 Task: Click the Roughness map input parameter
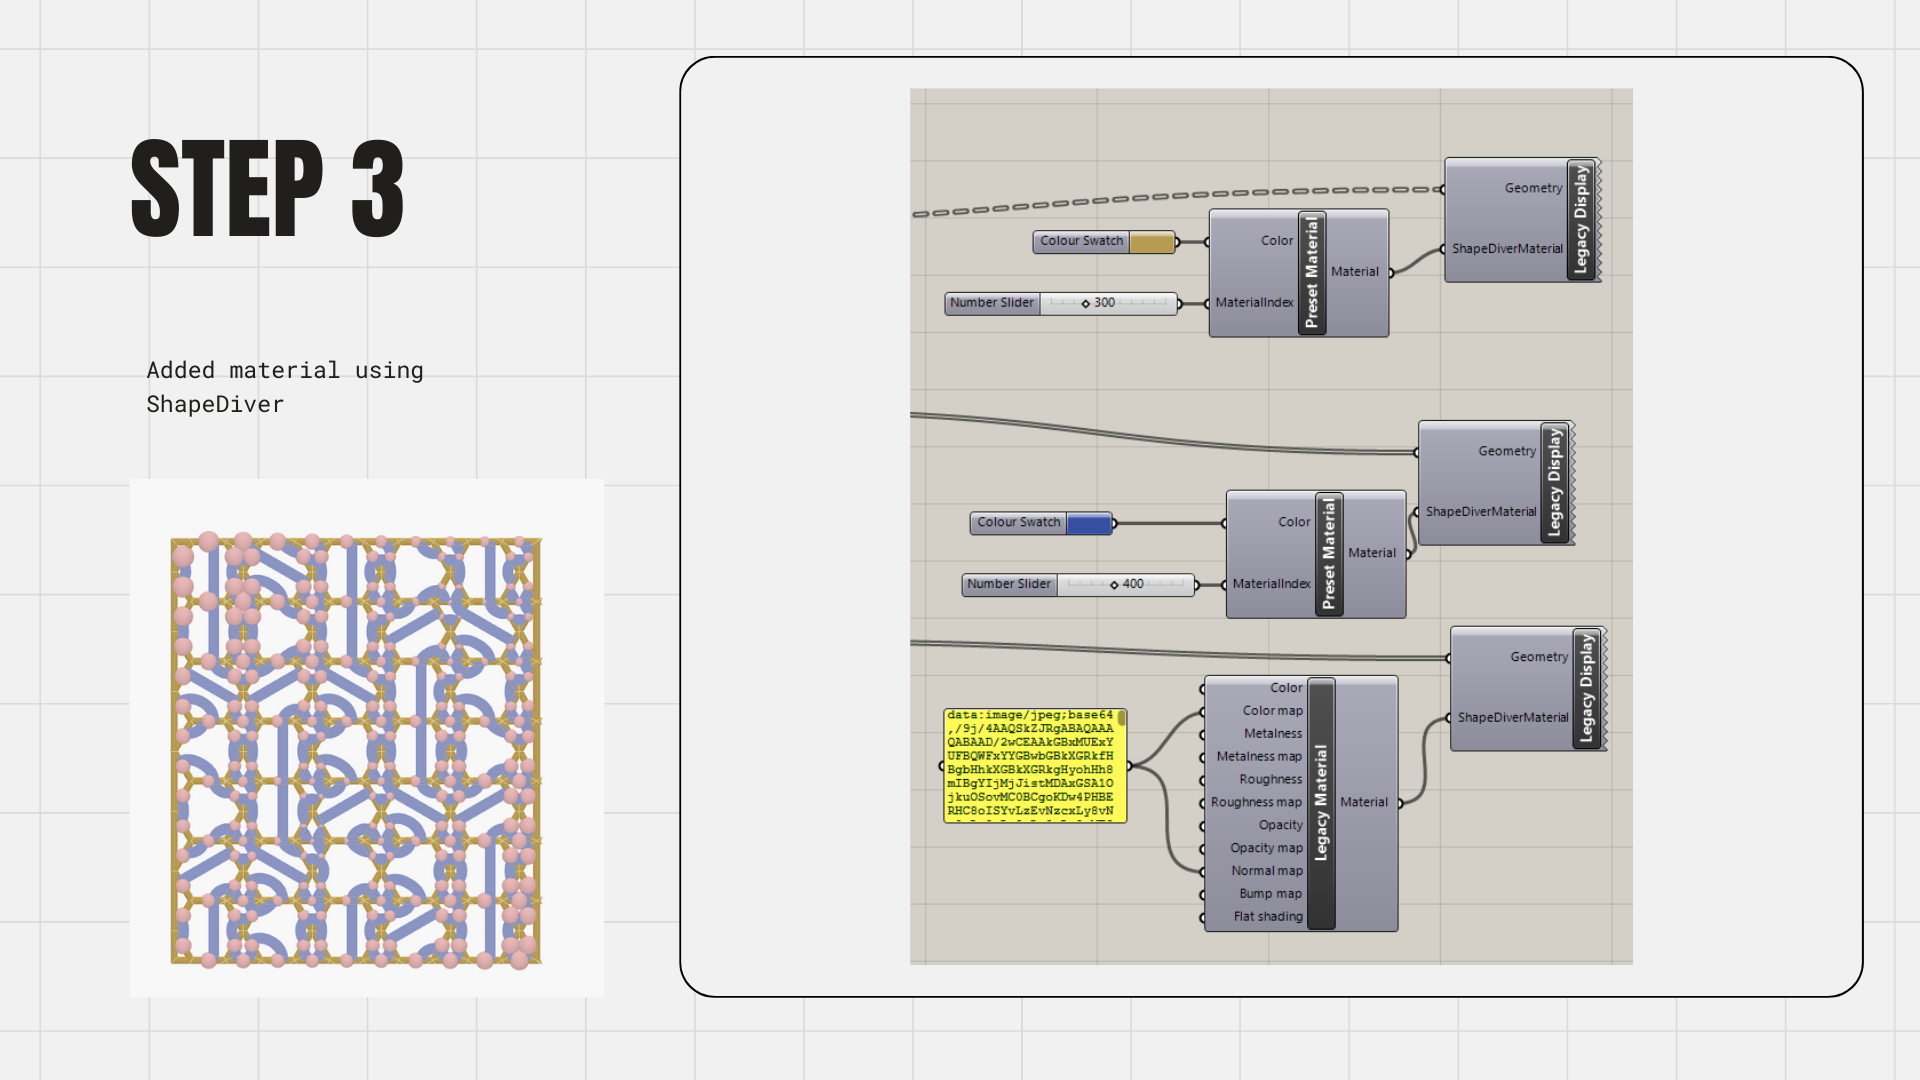point(1256,802)
